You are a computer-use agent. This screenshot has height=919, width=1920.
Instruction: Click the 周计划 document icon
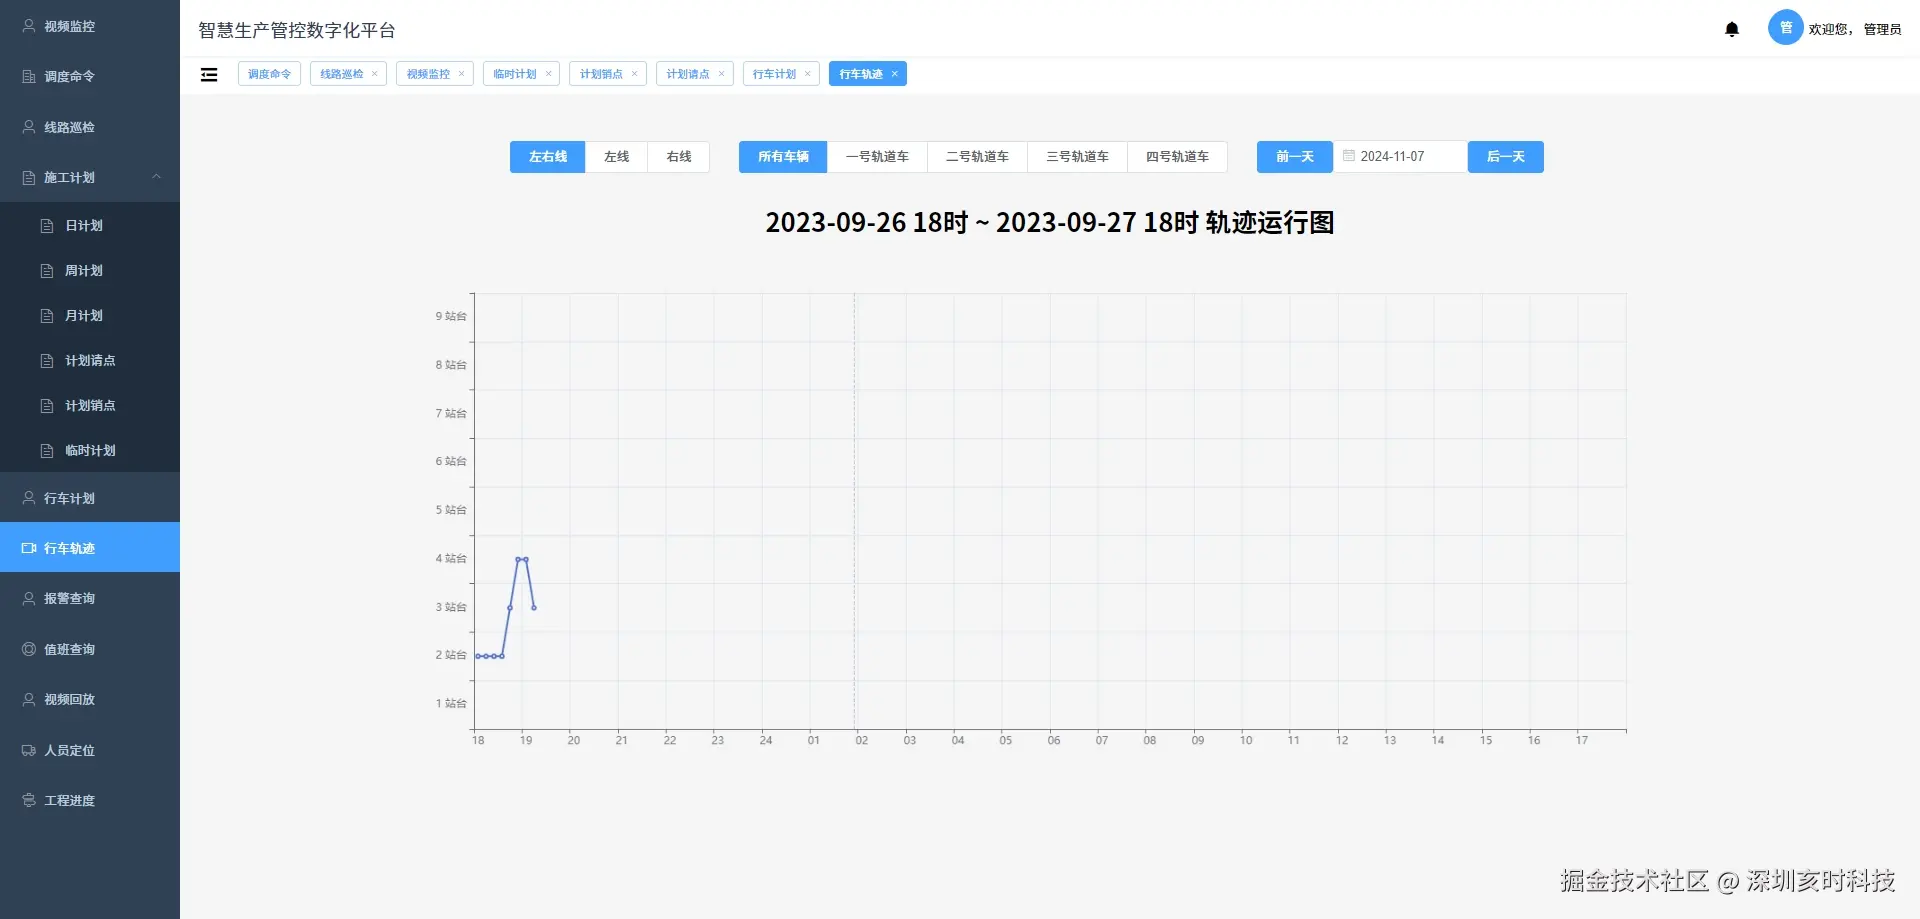pos(47,271)
